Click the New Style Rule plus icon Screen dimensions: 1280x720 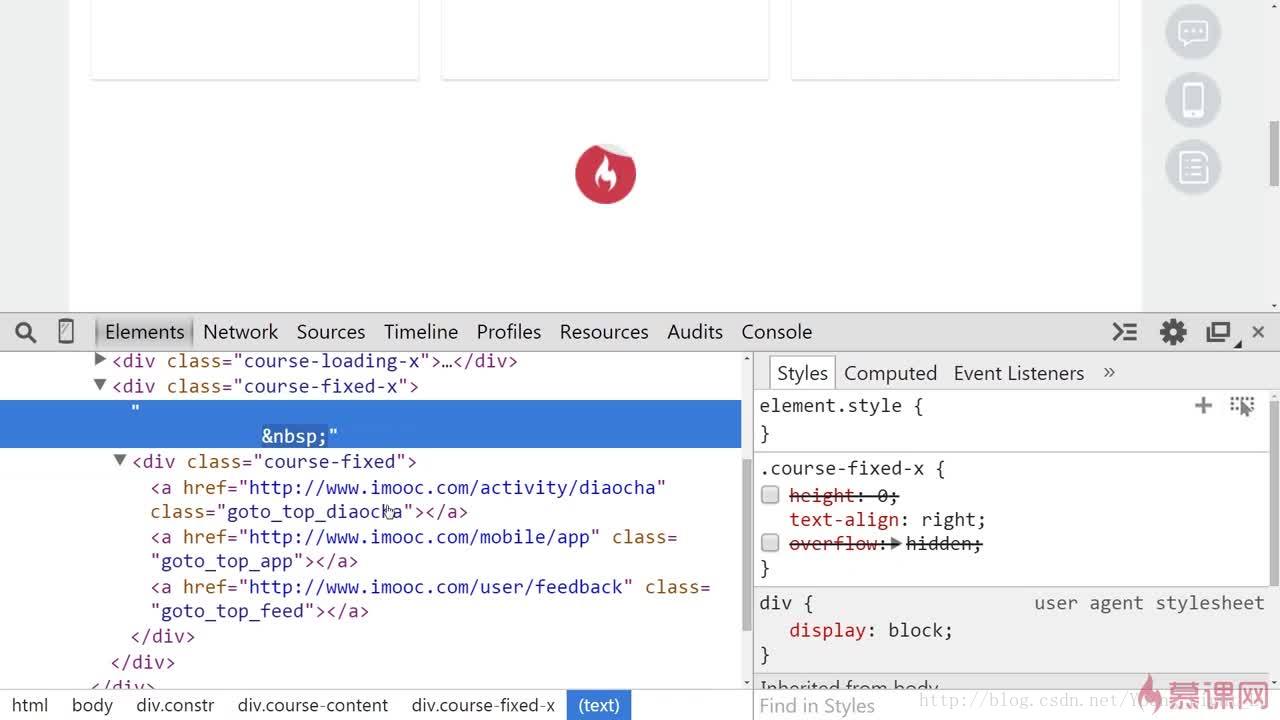coord(1203,405)
